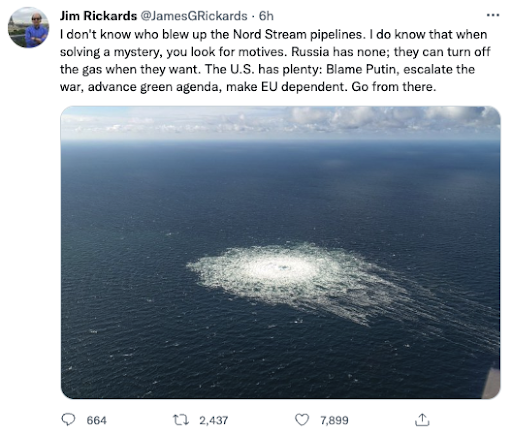Click the tweet text about Nord Stream pipelines
Screen dimensions: 512x435
pos(275,60)
